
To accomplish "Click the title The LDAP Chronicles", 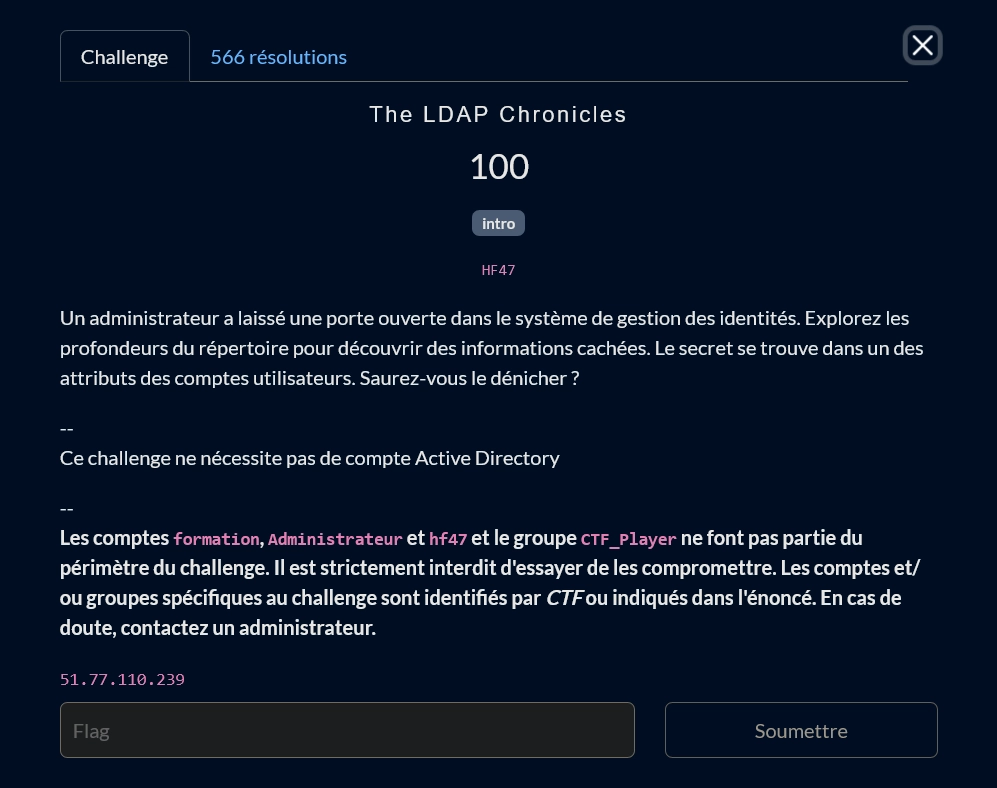I will [498, 114].
